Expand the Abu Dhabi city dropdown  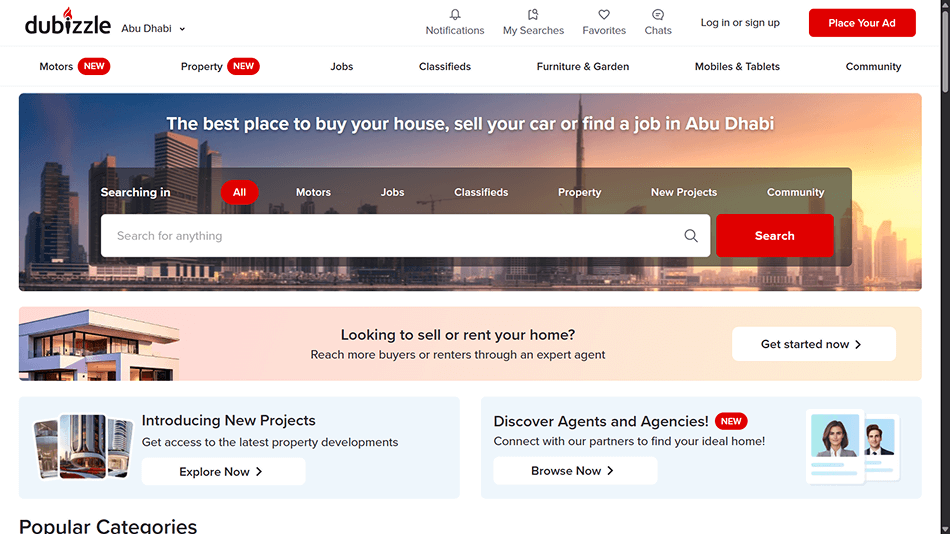tap(153, 29)
